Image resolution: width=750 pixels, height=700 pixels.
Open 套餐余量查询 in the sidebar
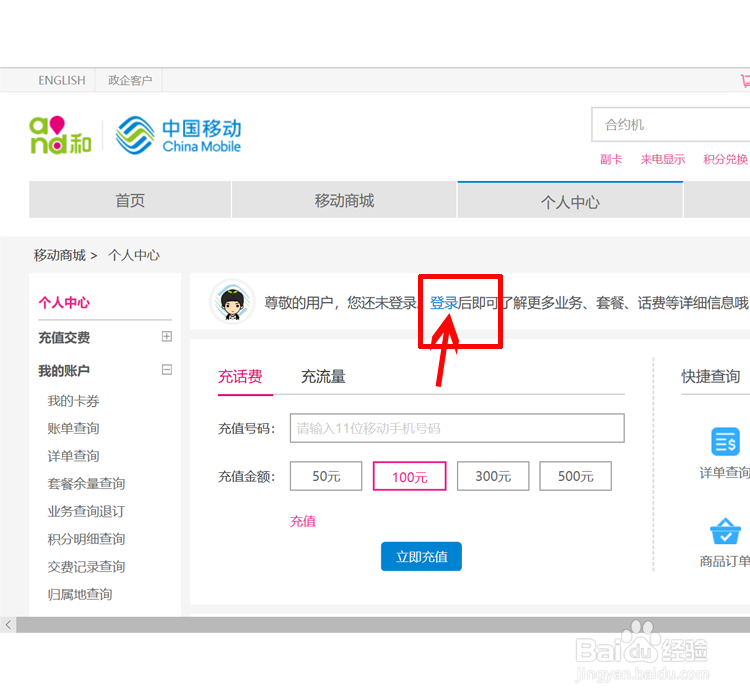(86, 484)
